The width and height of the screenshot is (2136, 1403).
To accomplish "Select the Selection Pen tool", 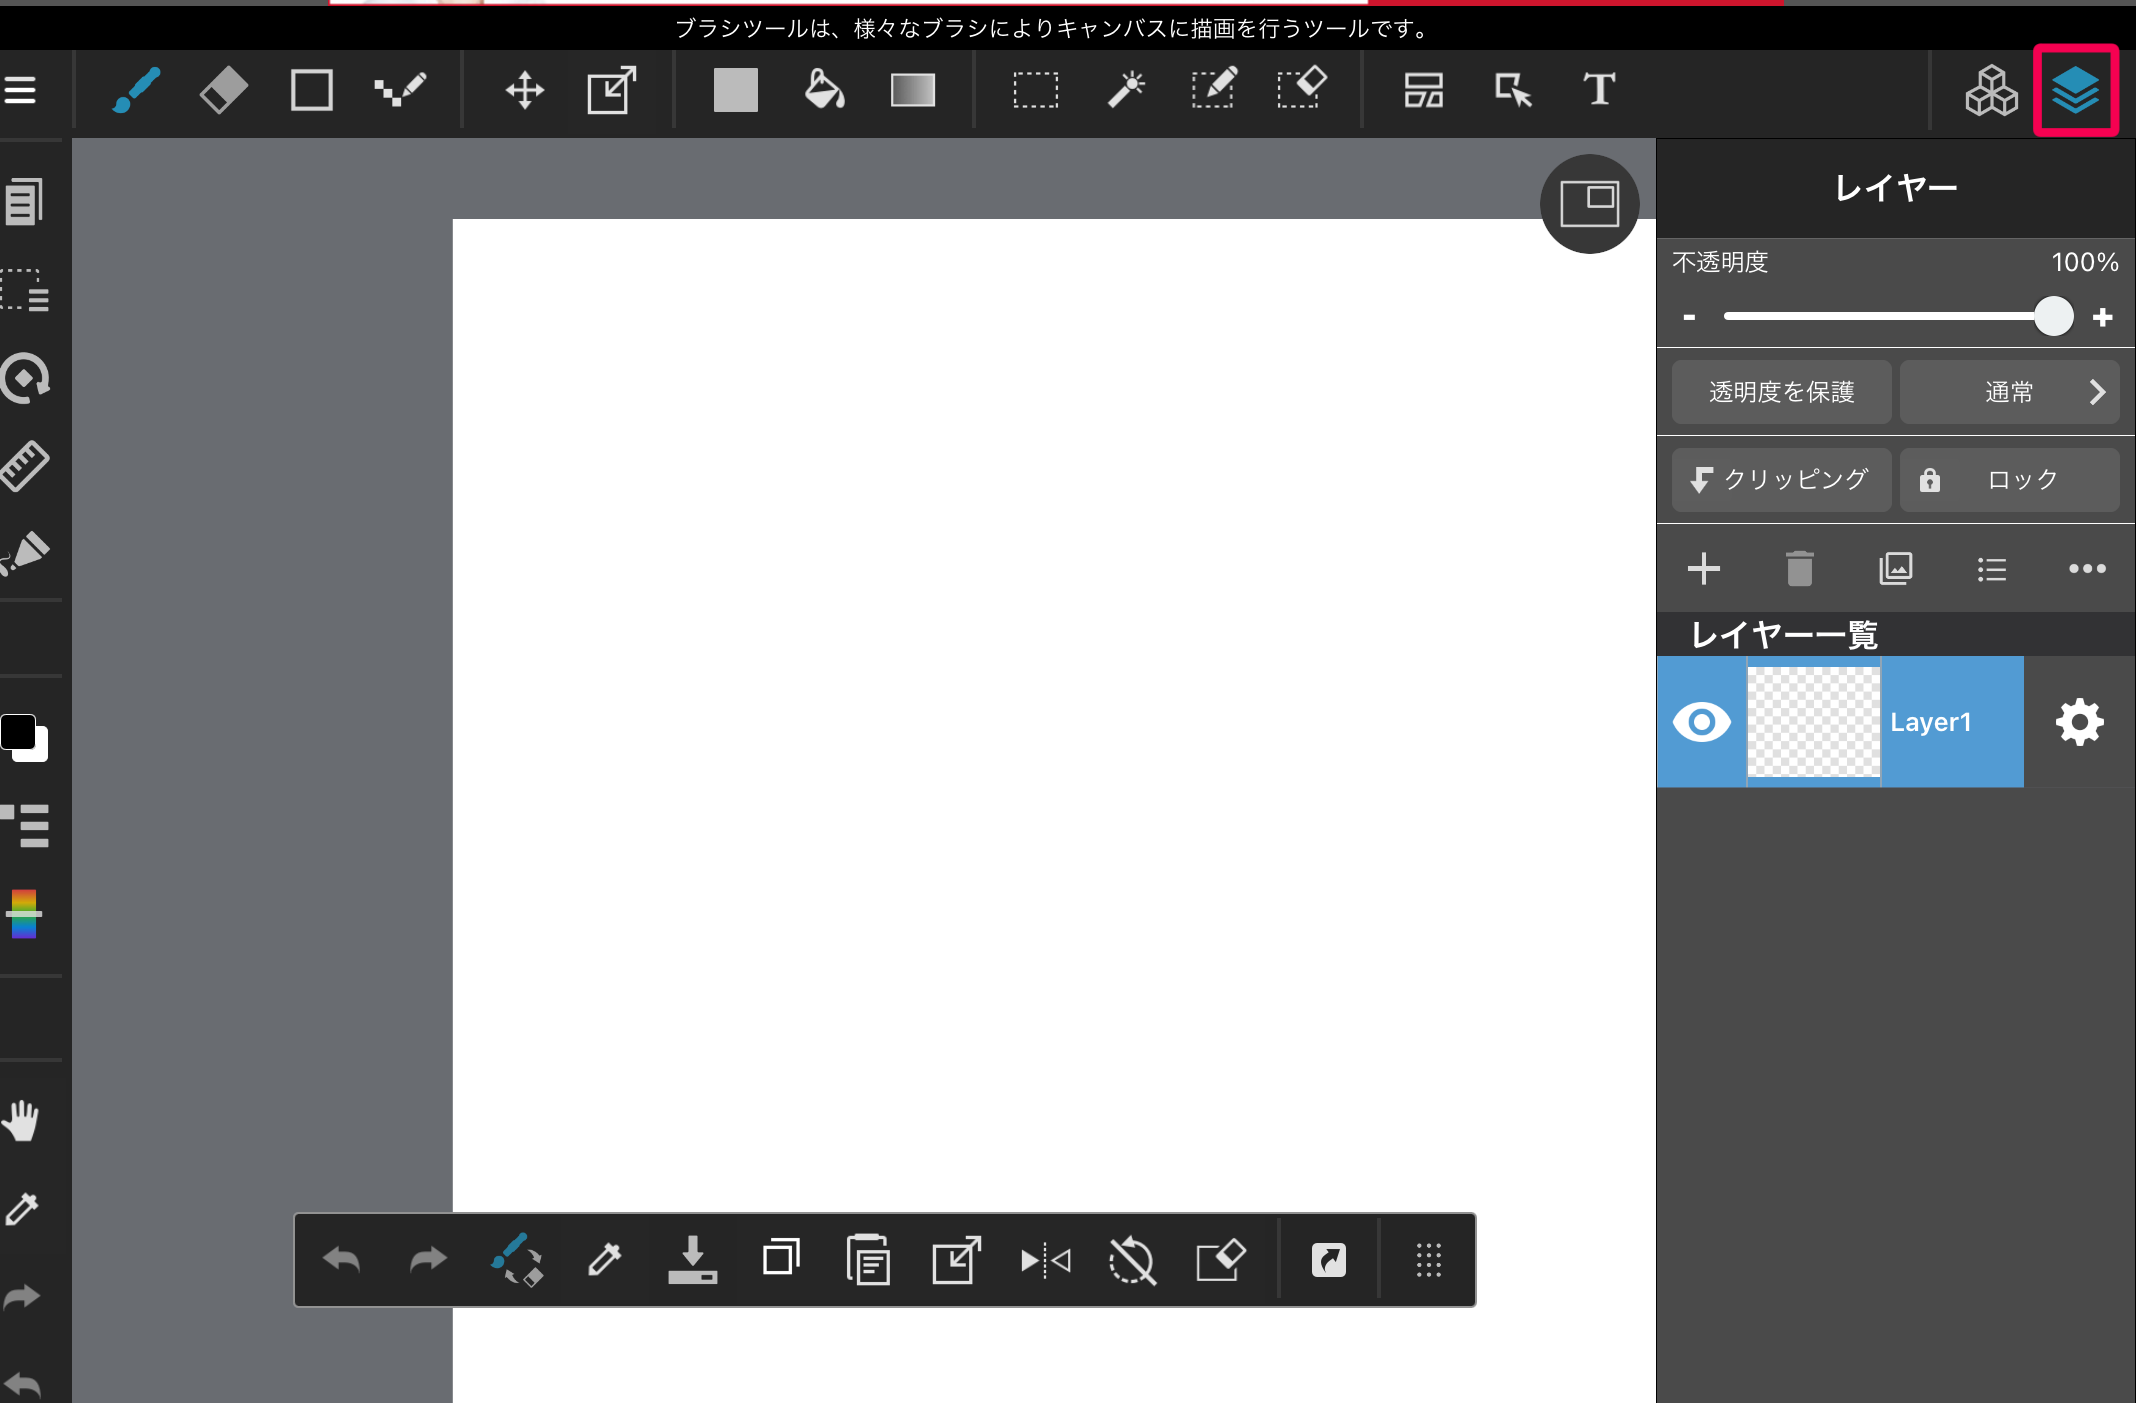I will tap(1214, 88).
